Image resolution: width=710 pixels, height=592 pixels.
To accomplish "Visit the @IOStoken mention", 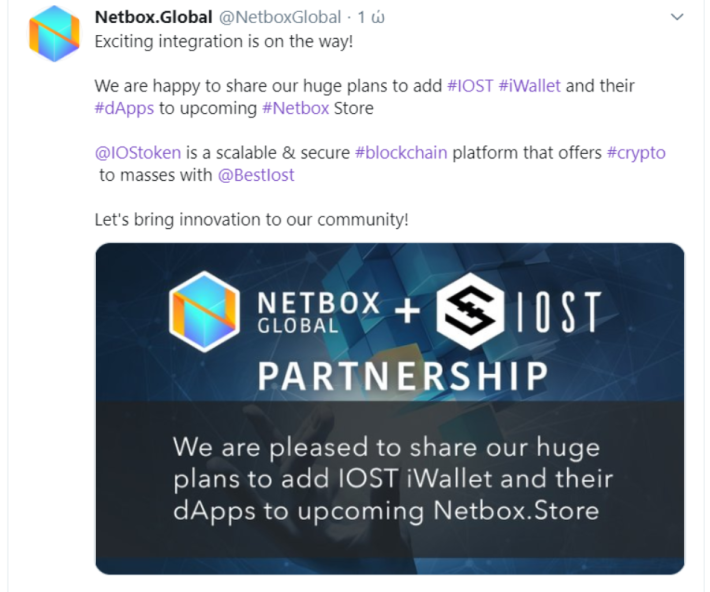I will click(138, 153).
